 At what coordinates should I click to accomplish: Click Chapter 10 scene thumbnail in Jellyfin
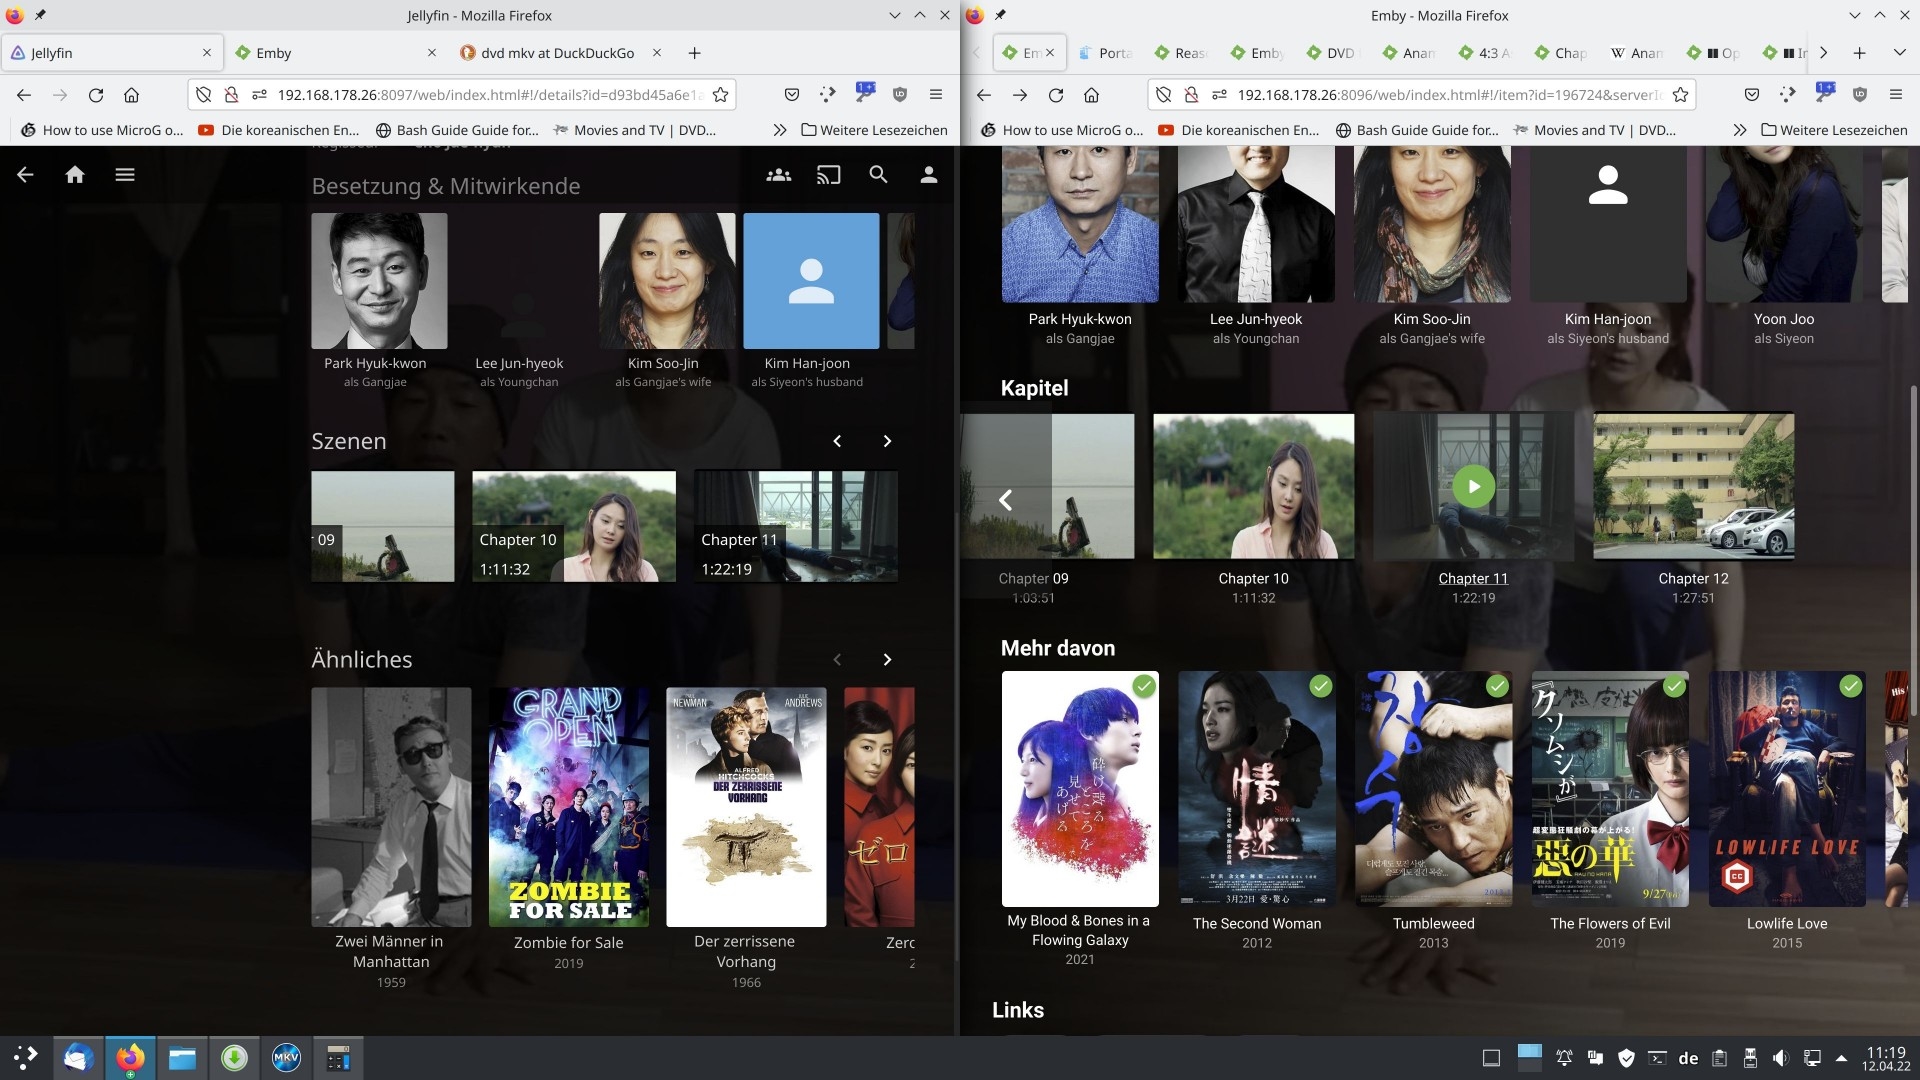coord(573,526)
